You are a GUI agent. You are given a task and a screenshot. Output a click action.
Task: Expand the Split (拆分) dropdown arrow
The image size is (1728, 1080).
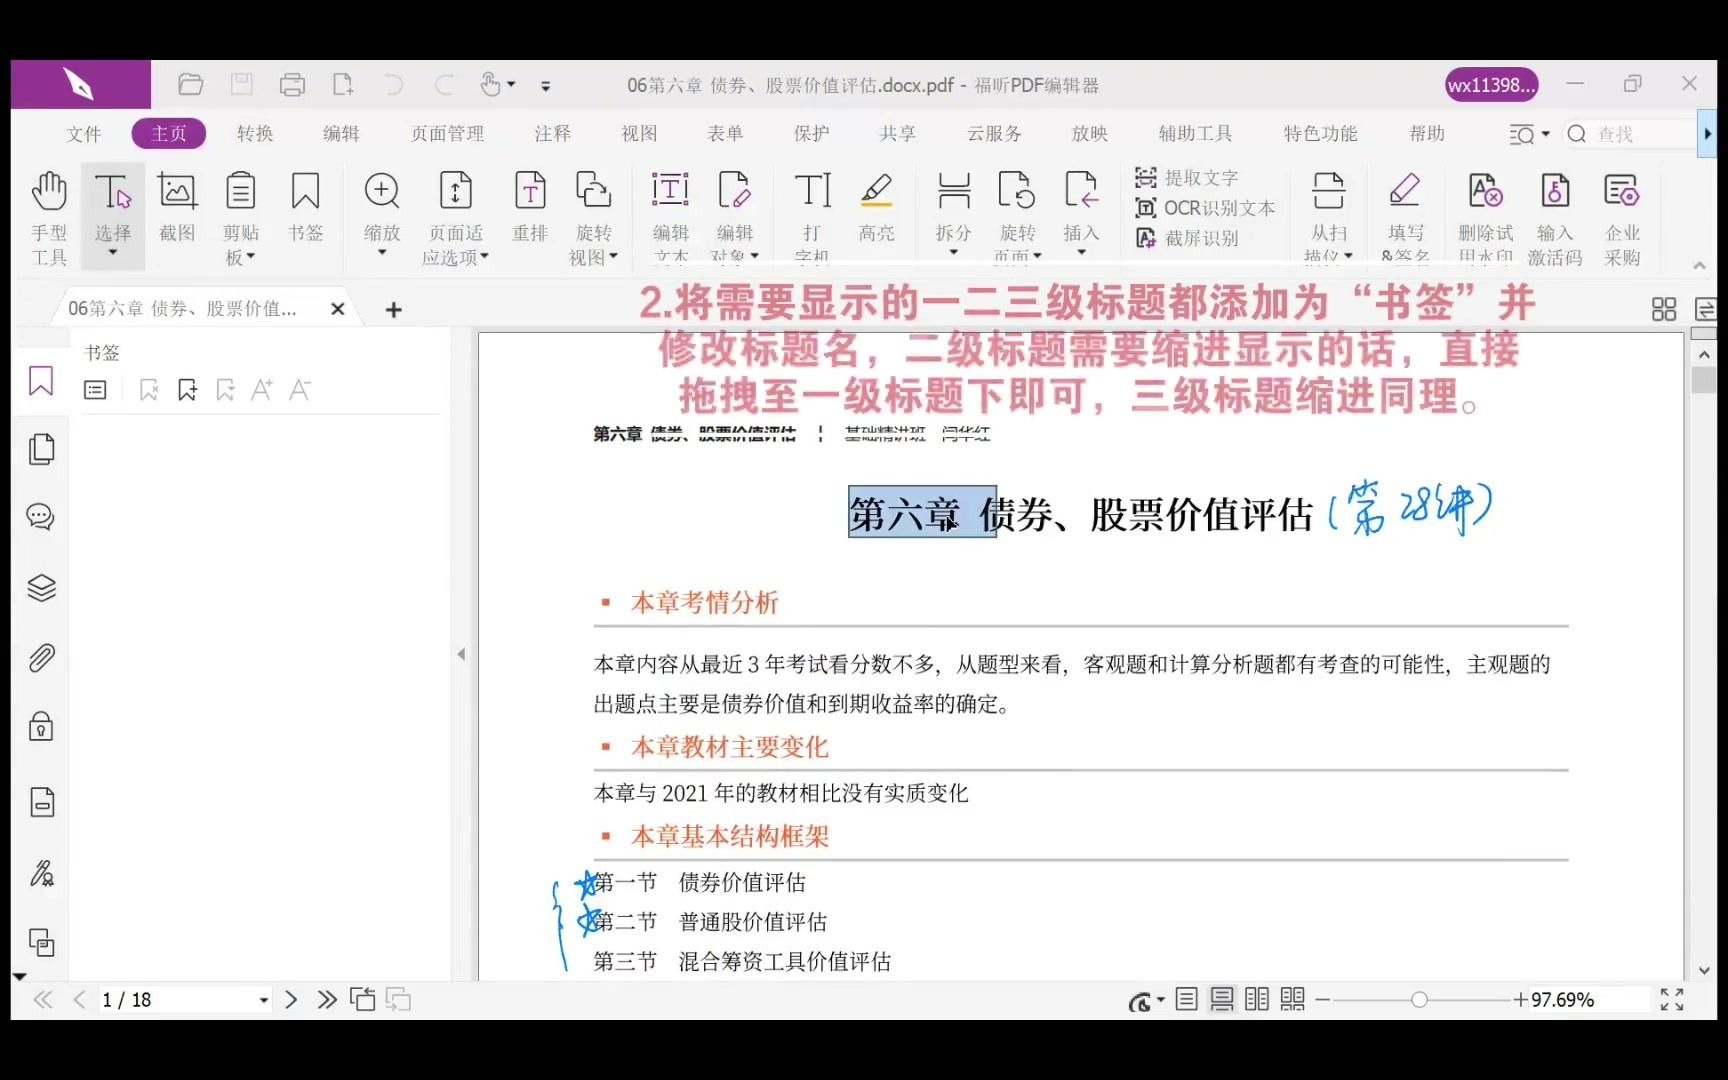(x=954, y=254)
